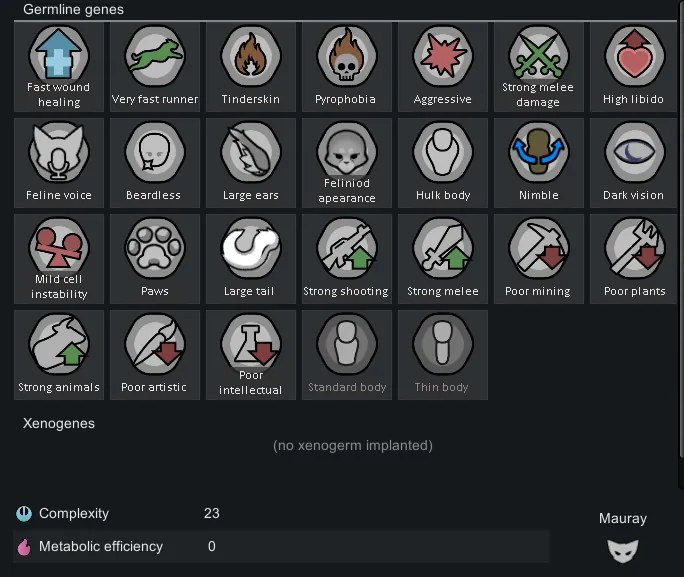Click the Metabolic efficiency stat row
The width and height of the screenshot is (684, 577).
[x=281, y=546]
